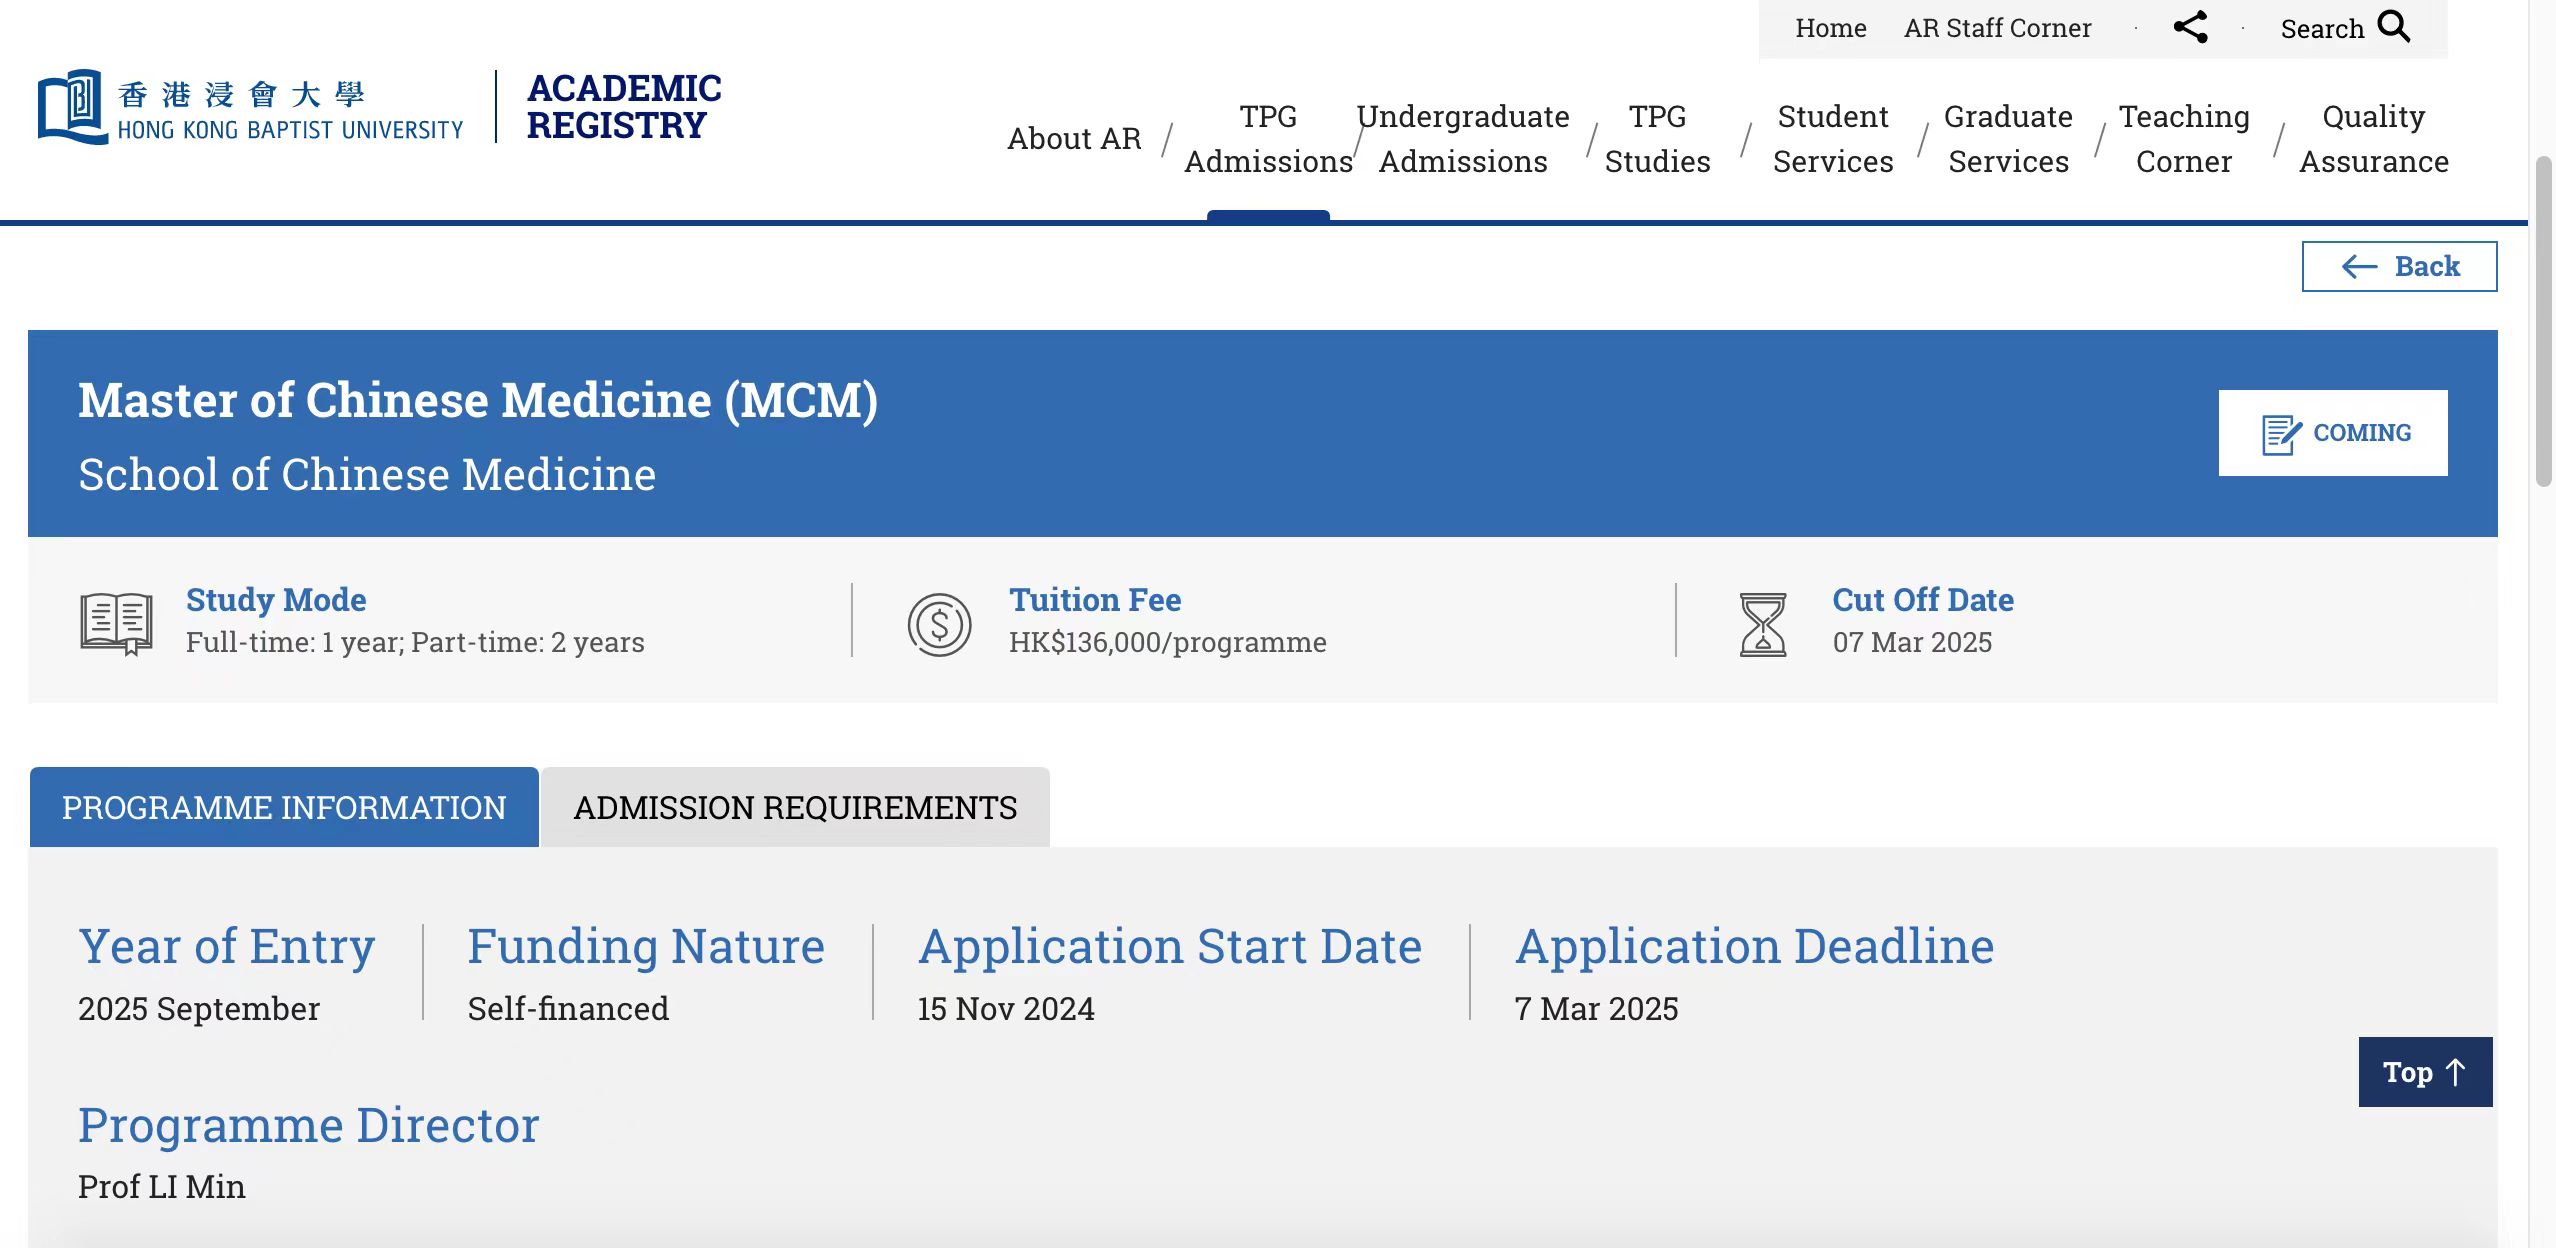The width and height of the screenshot is (2556, 1248).
Task: Click the hourglass Cut Off Date icon
Action: point(1762,624)
